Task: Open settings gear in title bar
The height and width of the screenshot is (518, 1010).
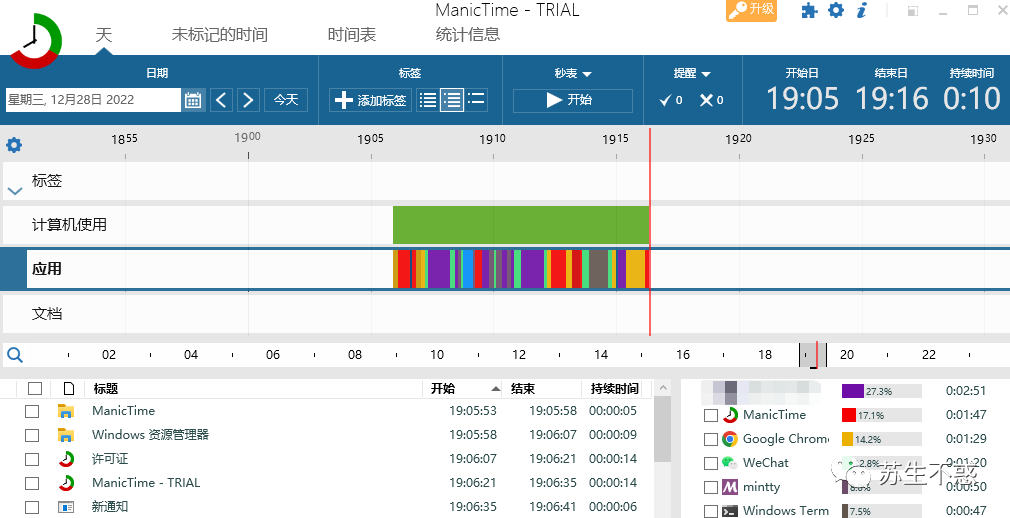Action: pyautogui.click(x=835, y=10)
